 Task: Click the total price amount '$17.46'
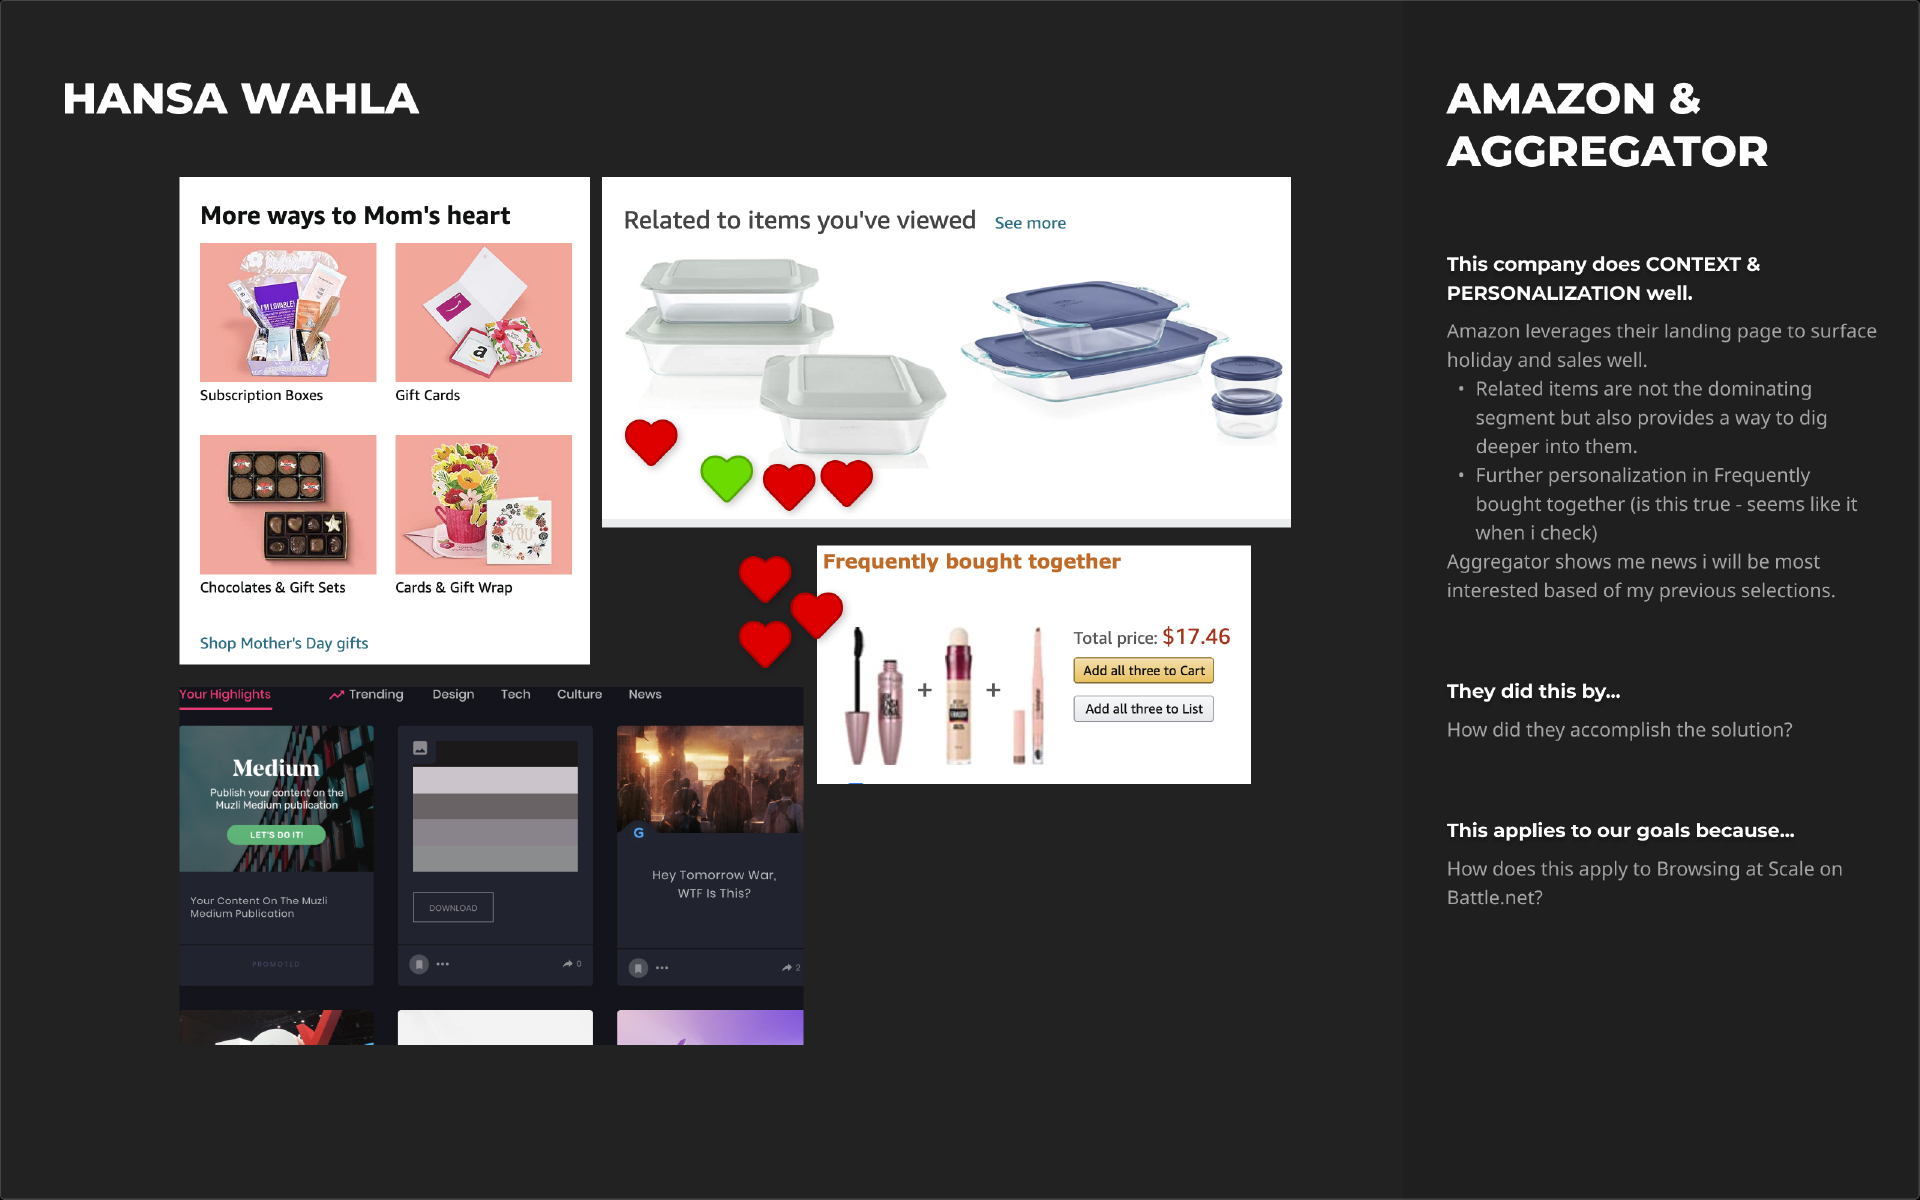point(1192,635)
